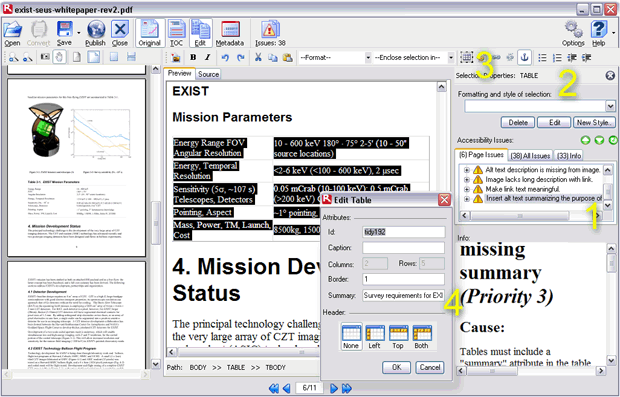Switch to the Source tab

coord(208,74)
